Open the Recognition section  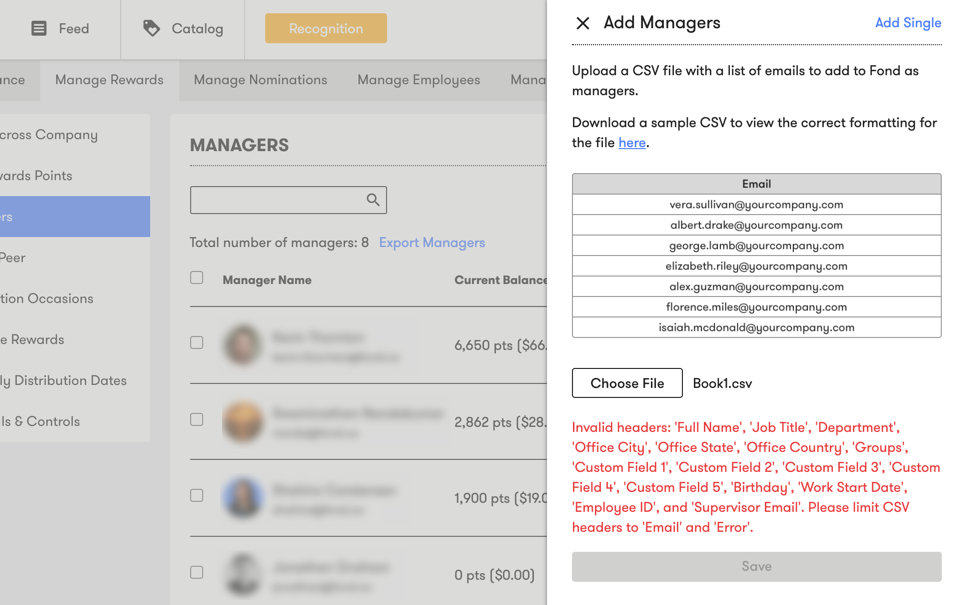click(x=326, y=28)
